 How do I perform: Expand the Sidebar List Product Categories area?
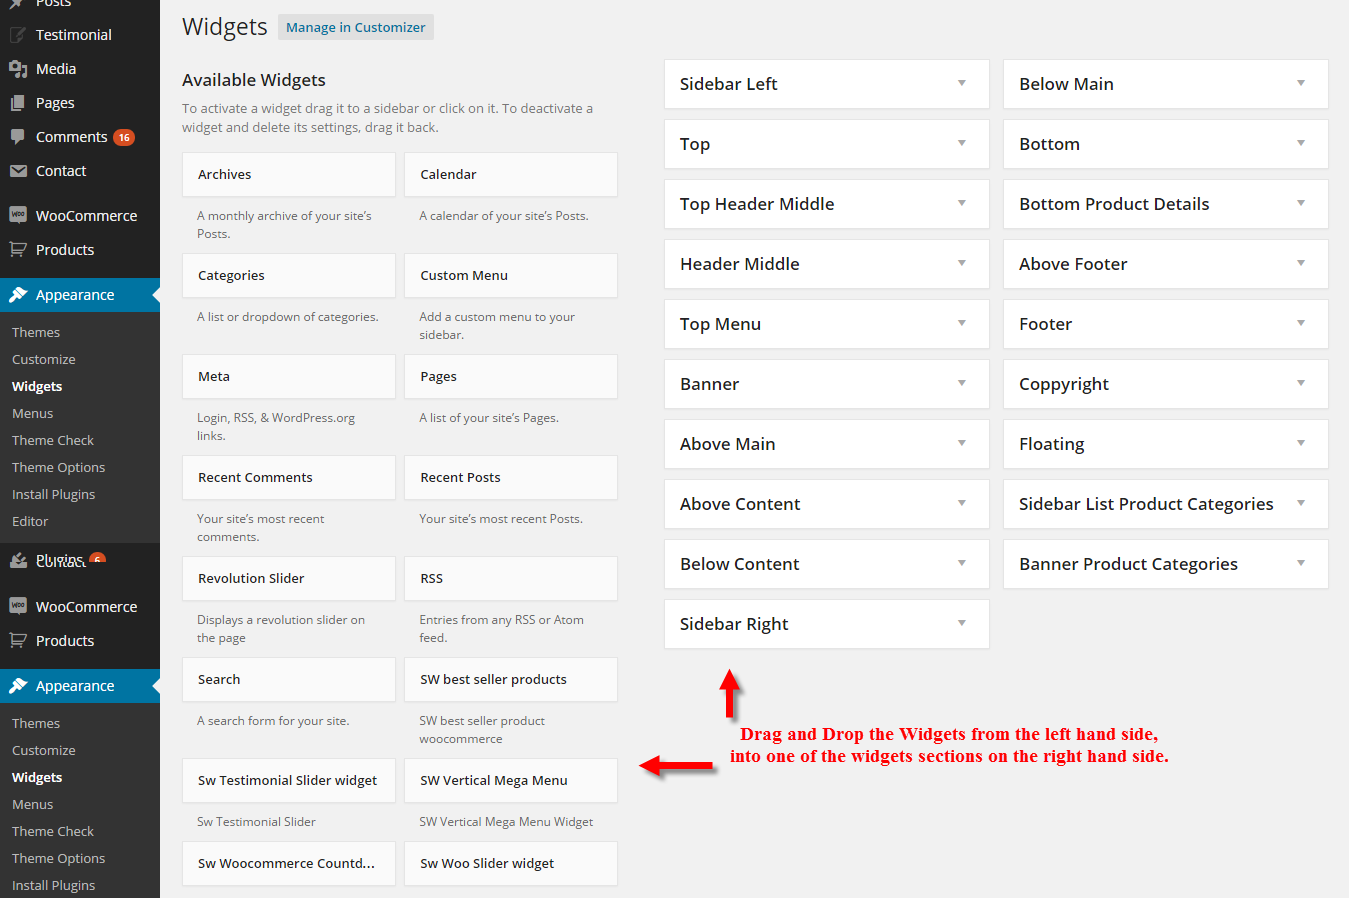coord(1166,504)
